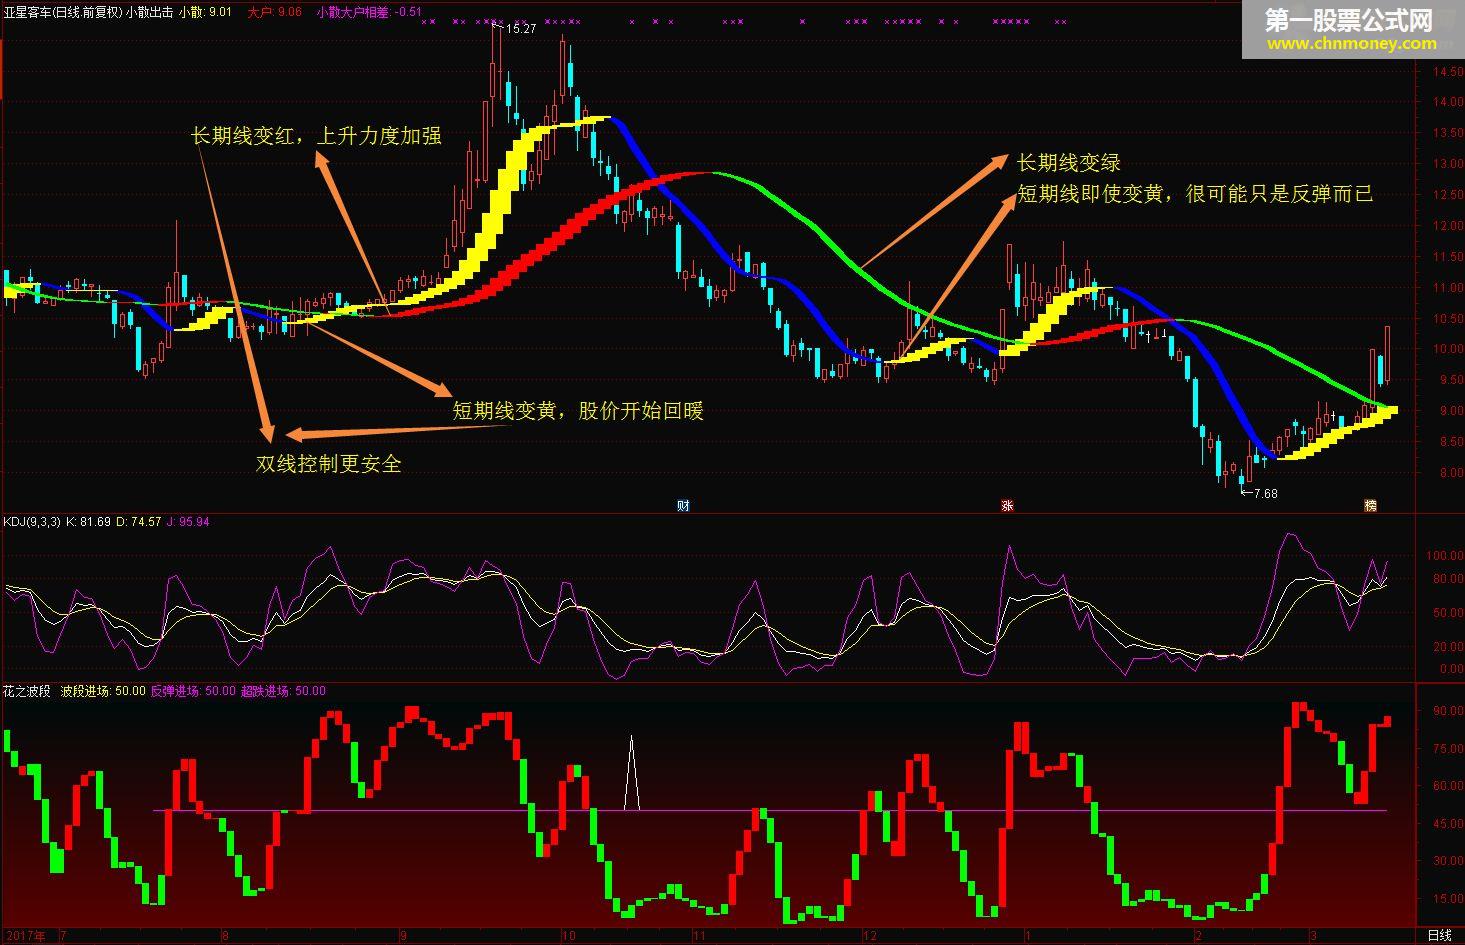Click the red 涨 marker icon
Screen dimensions: 1465x945
(1007, 505)
